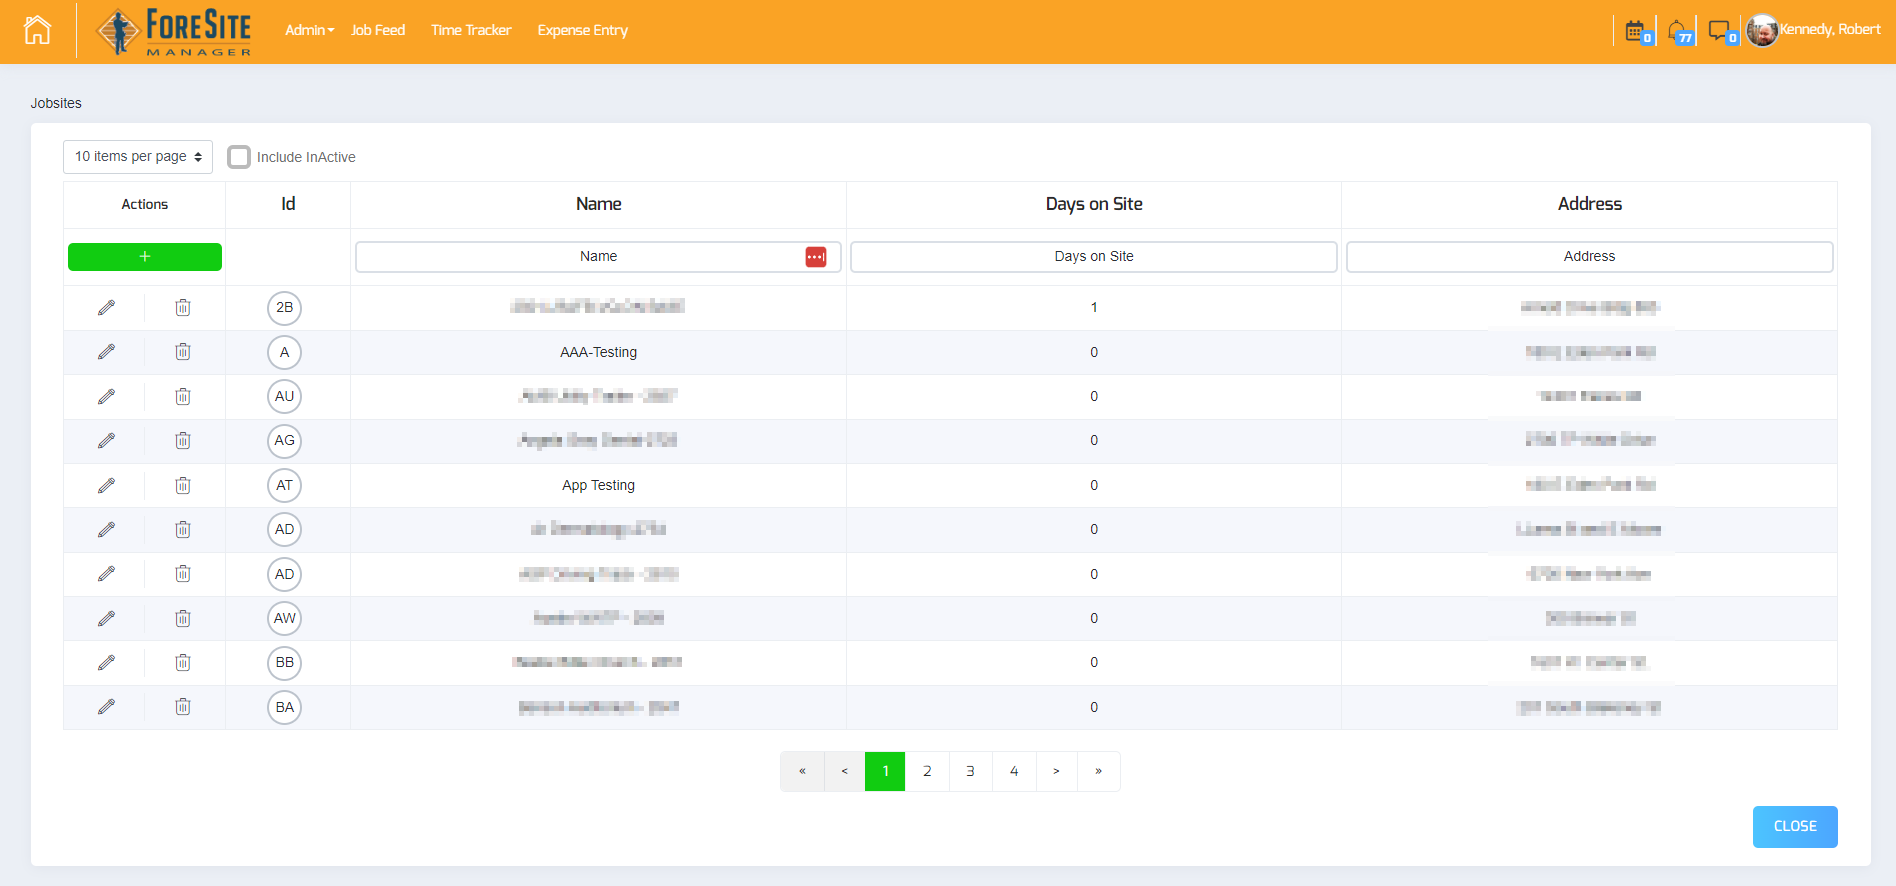The height and width of the screenshot is (886, 1896).
Task: Click the 2B id badge
Action: click(285, 308)
